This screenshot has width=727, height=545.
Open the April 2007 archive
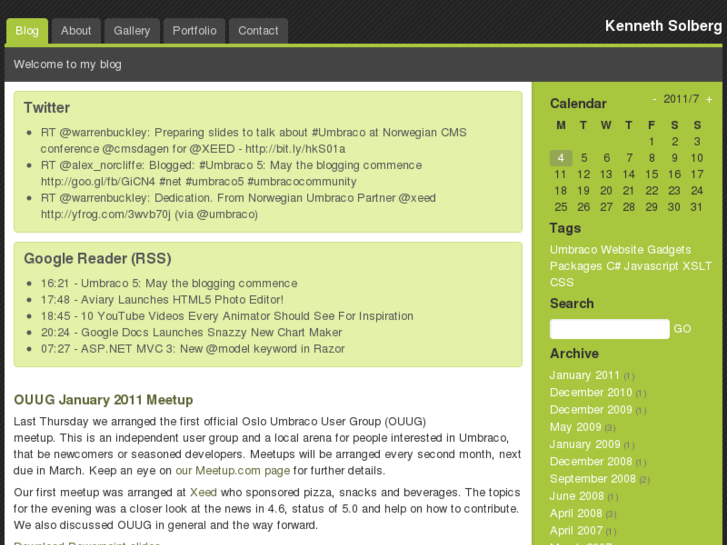(576, 531)
